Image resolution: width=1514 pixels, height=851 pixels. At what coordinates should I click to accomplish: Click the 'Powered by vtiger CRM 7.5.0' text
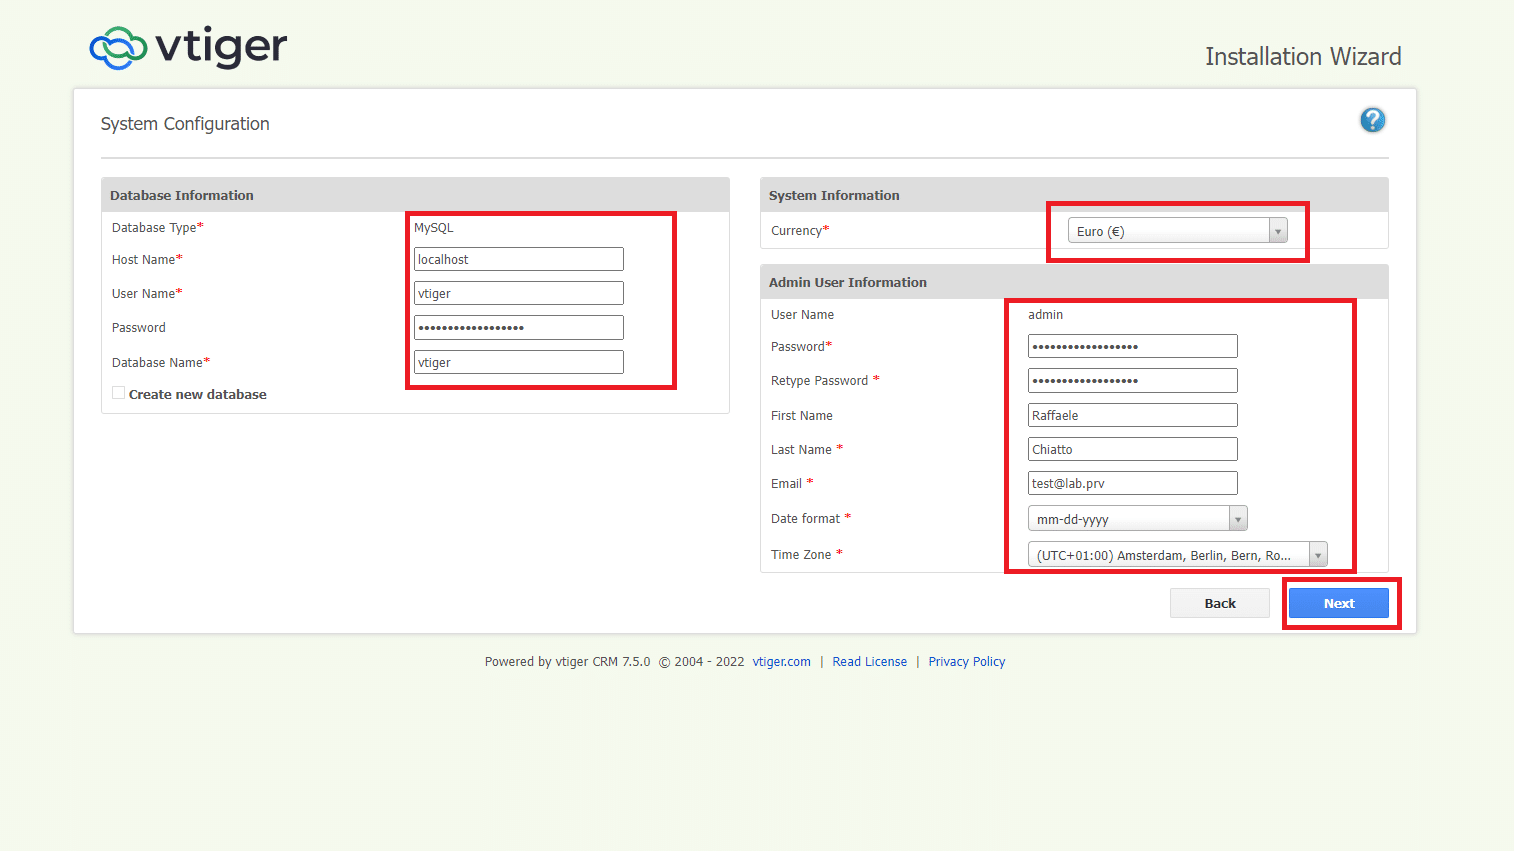point(567,662)
